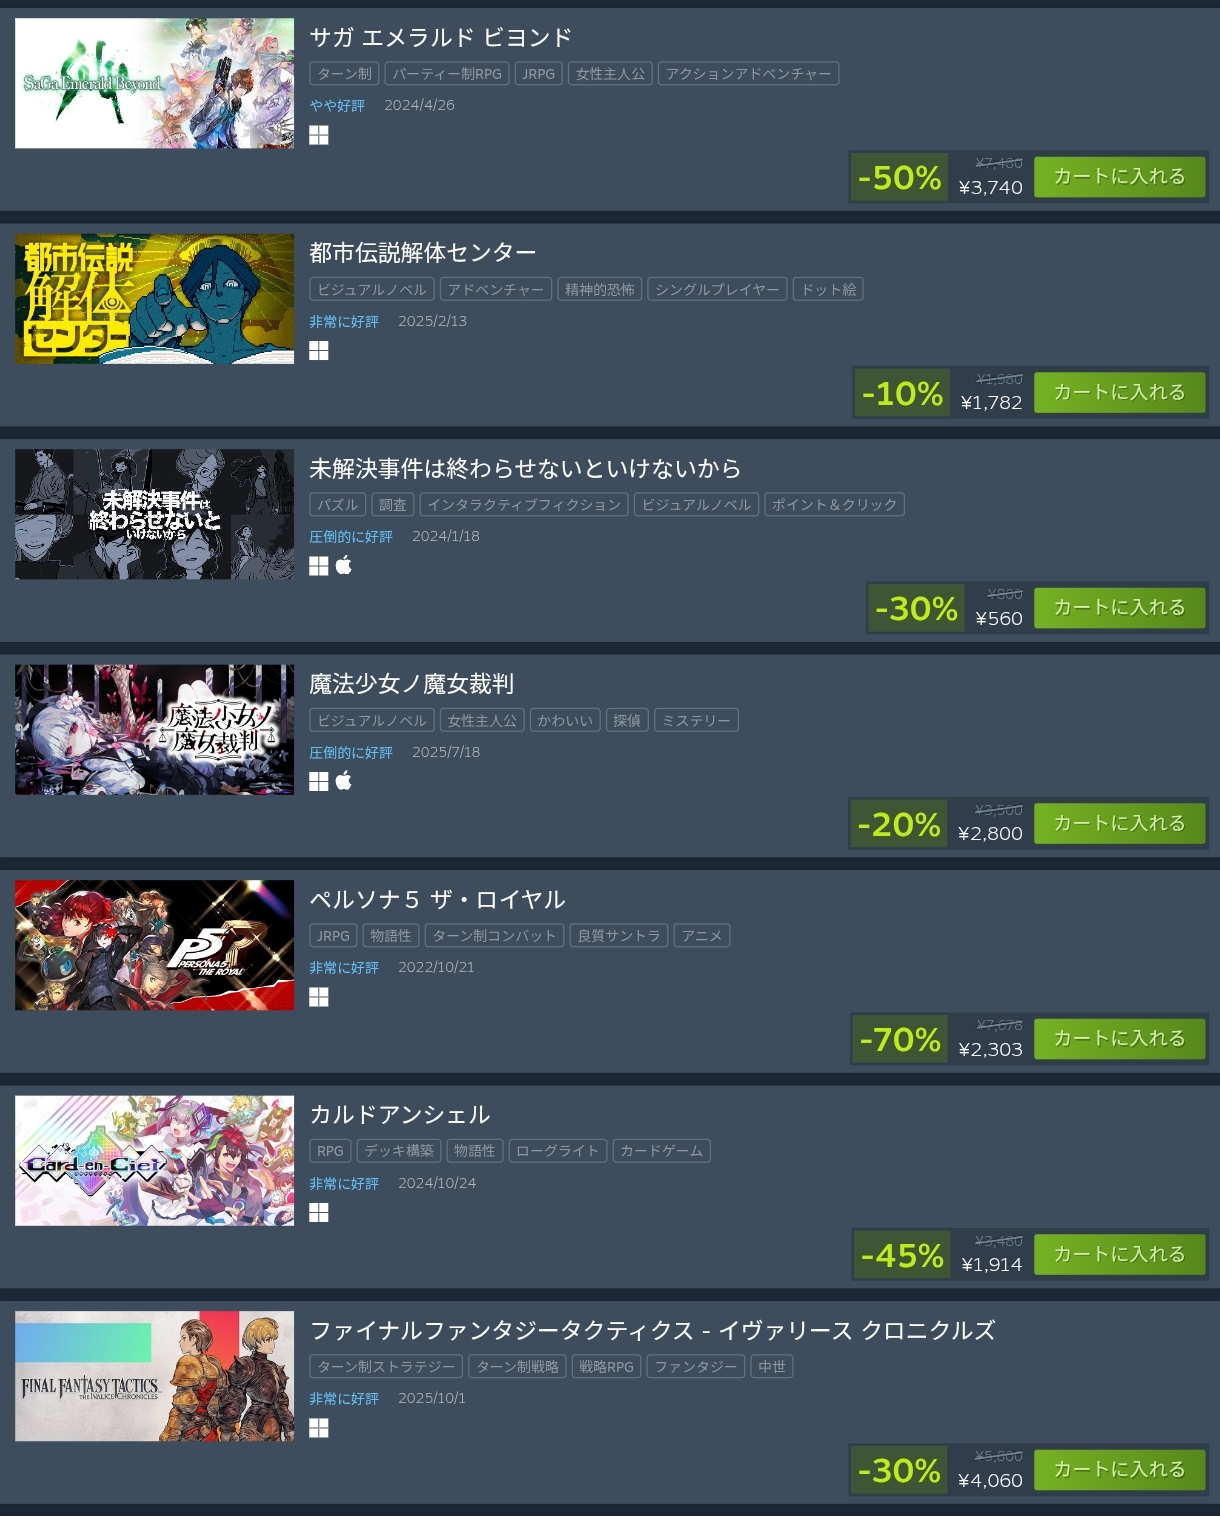Add ペルソナ5 ザ・ロイヤル to cart

[1119, 1039]
